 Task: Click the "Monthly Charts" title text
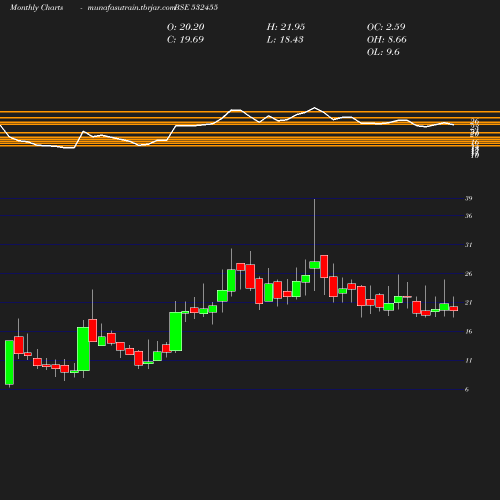click(37, 7)
